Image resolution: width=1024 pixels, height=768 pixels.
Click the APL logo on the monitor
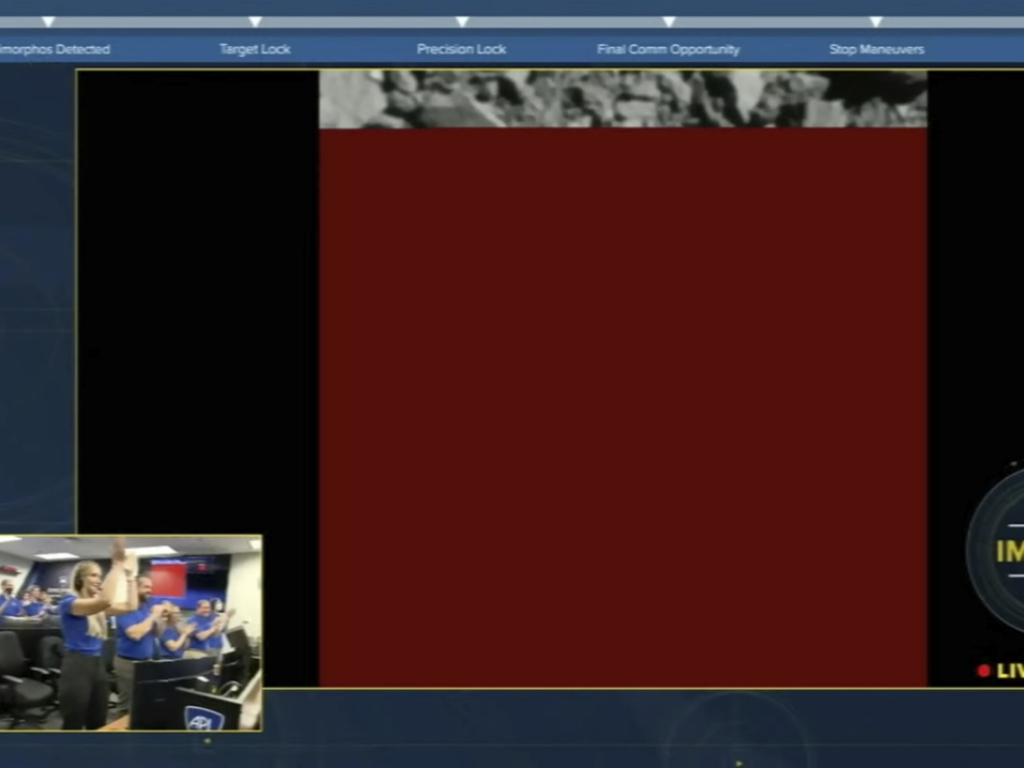[x=204, y=716]
